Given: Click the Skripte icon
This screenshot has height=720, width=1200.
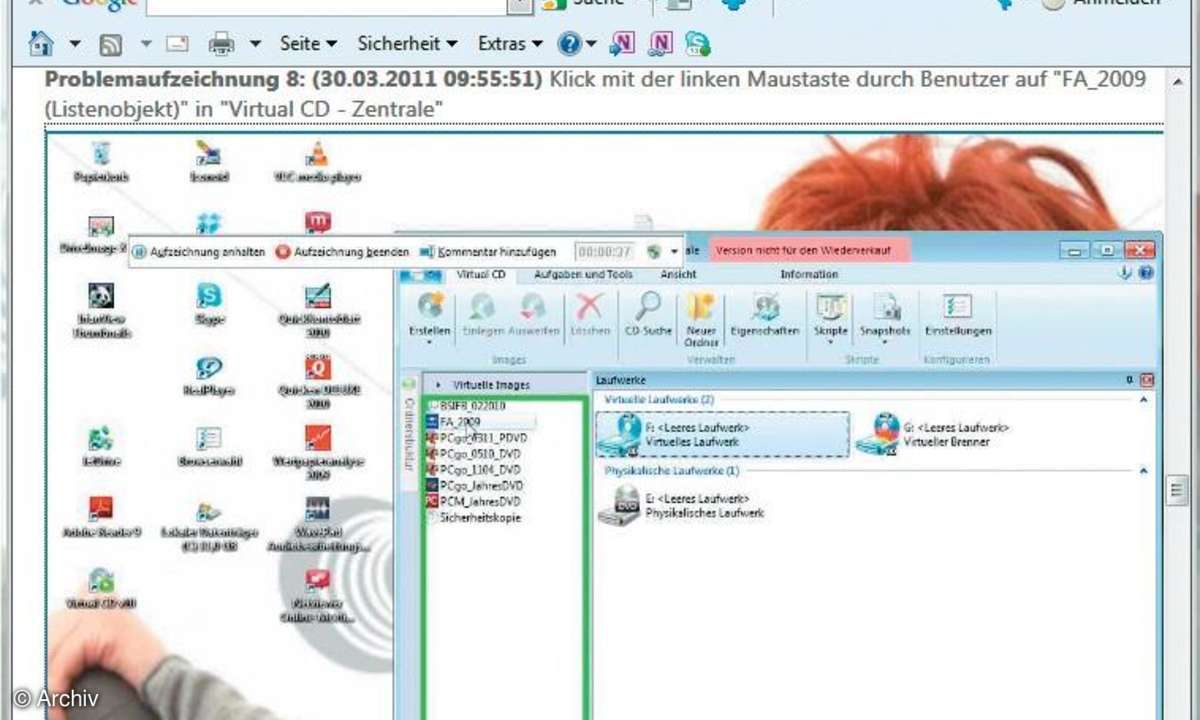Looking at the screenshot, I should [831, 306].
